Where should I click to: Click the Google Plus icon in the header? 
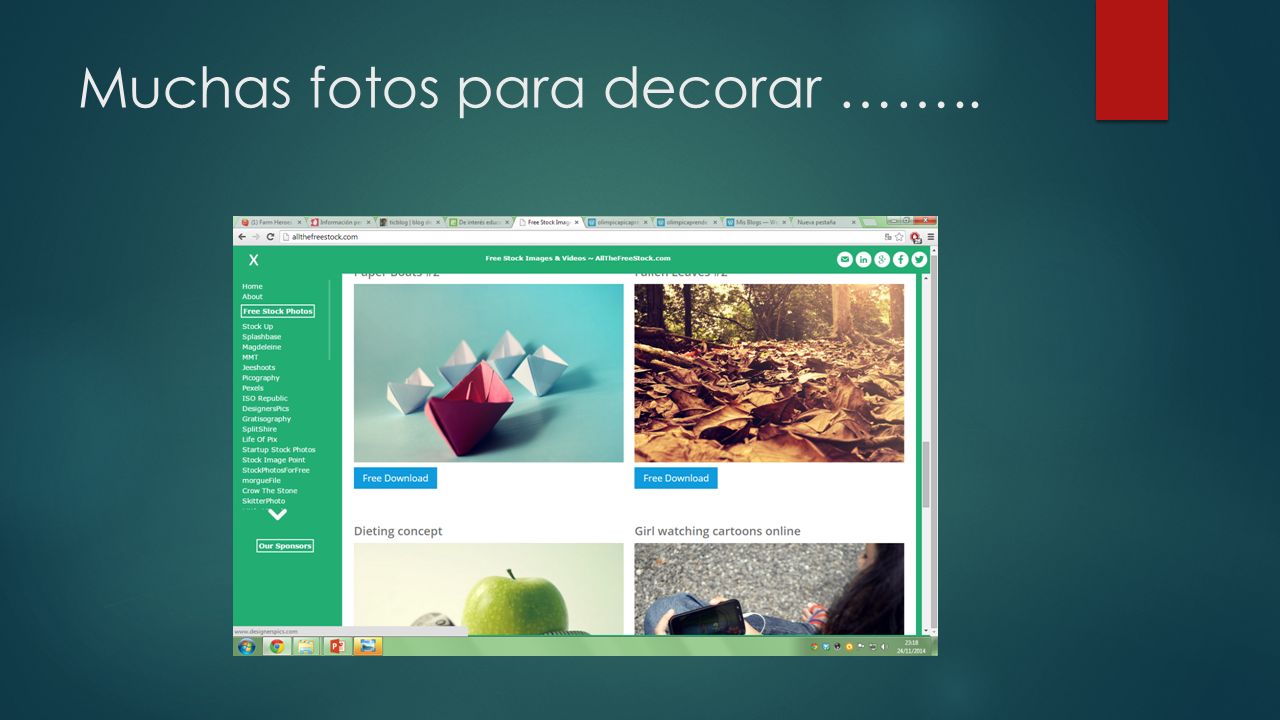[882, 259]
